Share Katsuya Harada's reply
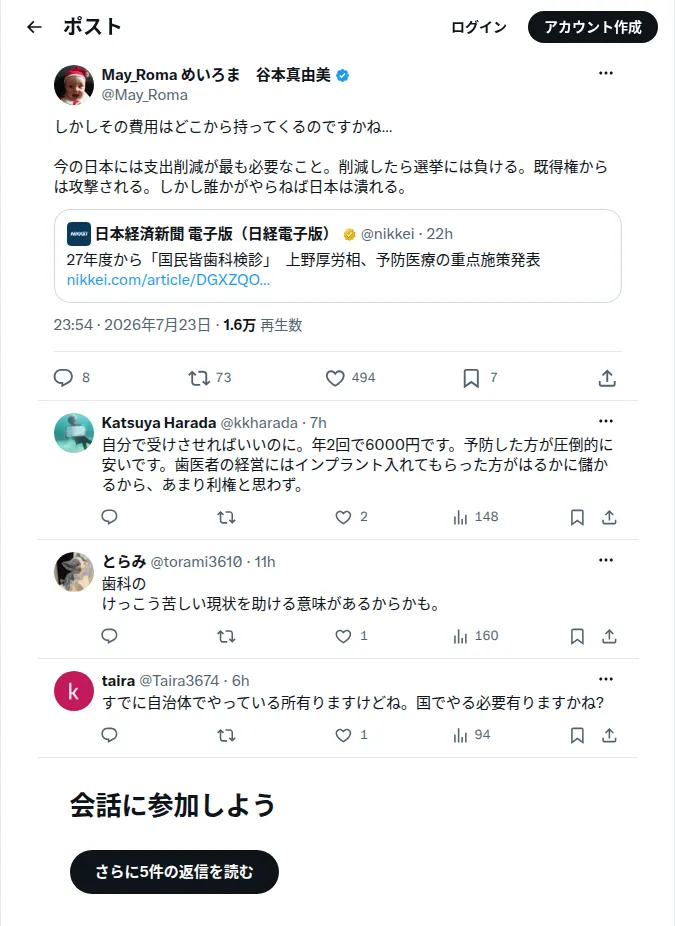The height and width of the screenshot is (926, 675). [x=609, y=517]
